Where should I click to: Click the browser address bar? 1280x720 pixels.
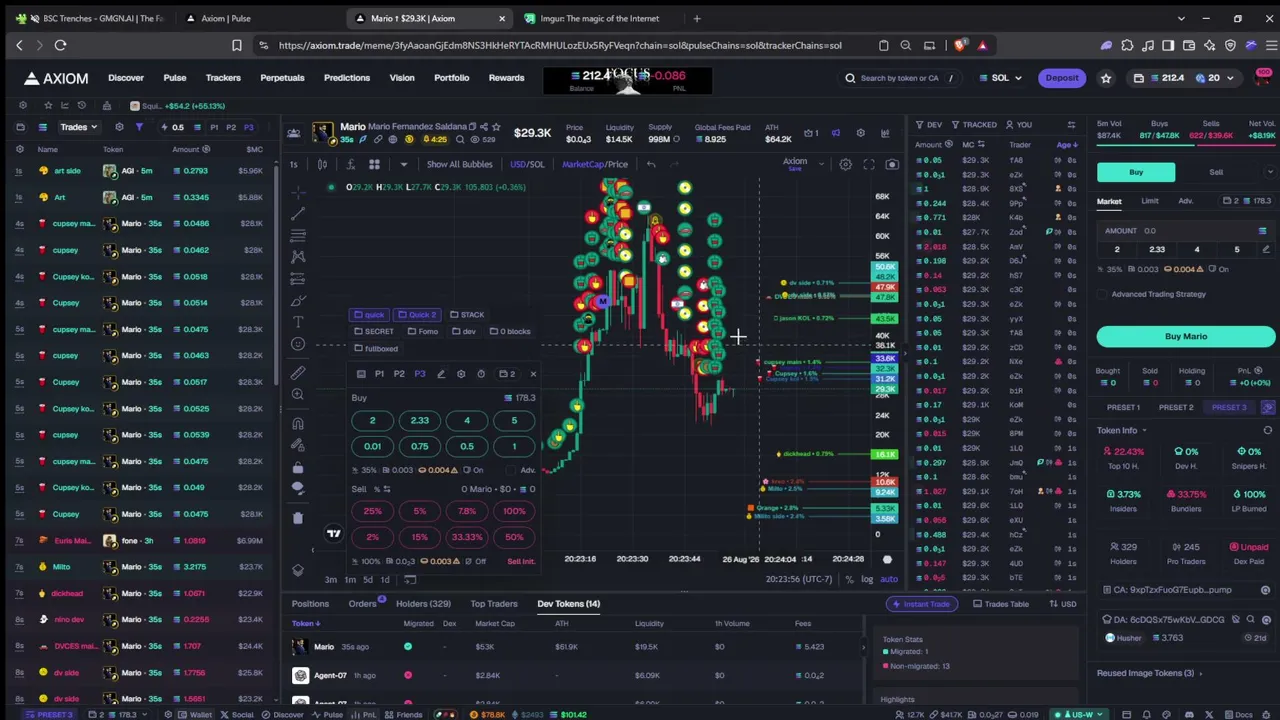tap(560, 45)
